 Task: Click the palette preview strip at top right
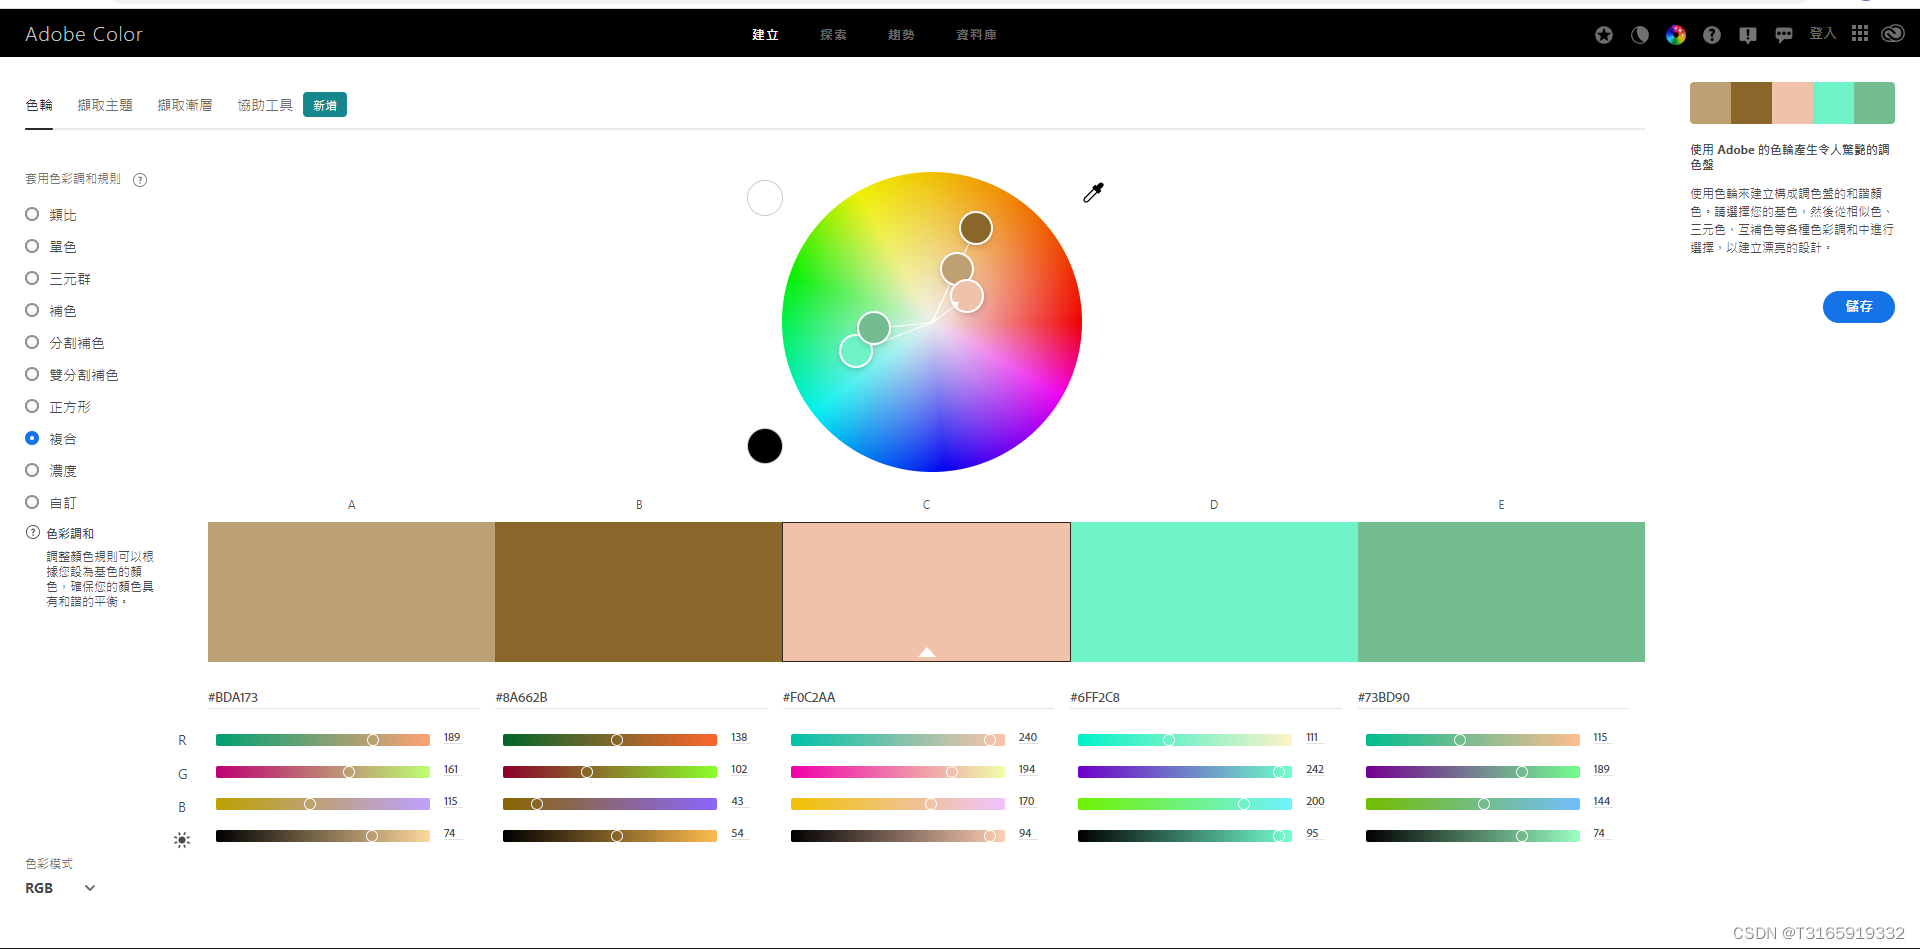pyautogui.click(x=1792, y=103)
